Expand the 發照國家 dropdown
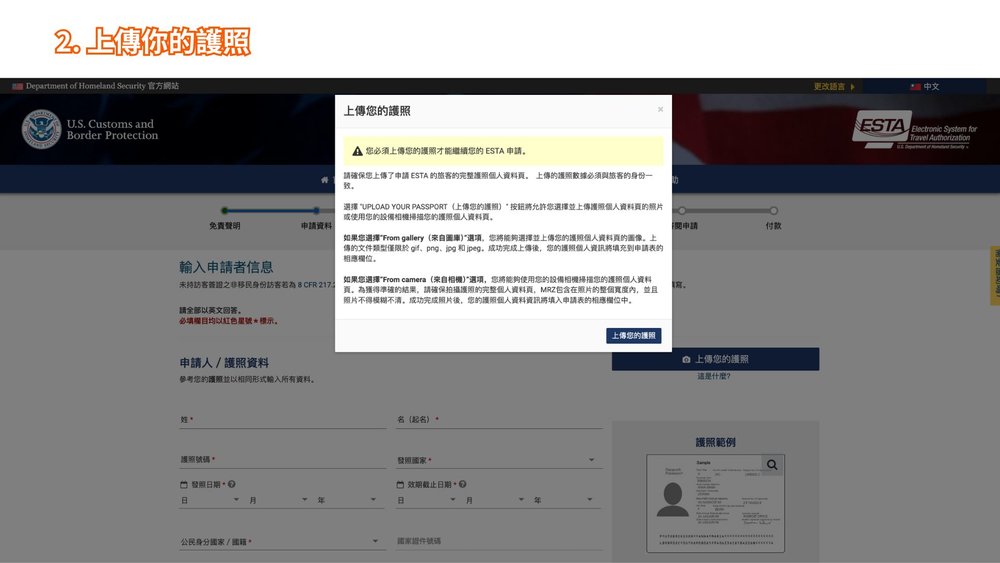The image size is (1000, 563). (x=499, y=460)
